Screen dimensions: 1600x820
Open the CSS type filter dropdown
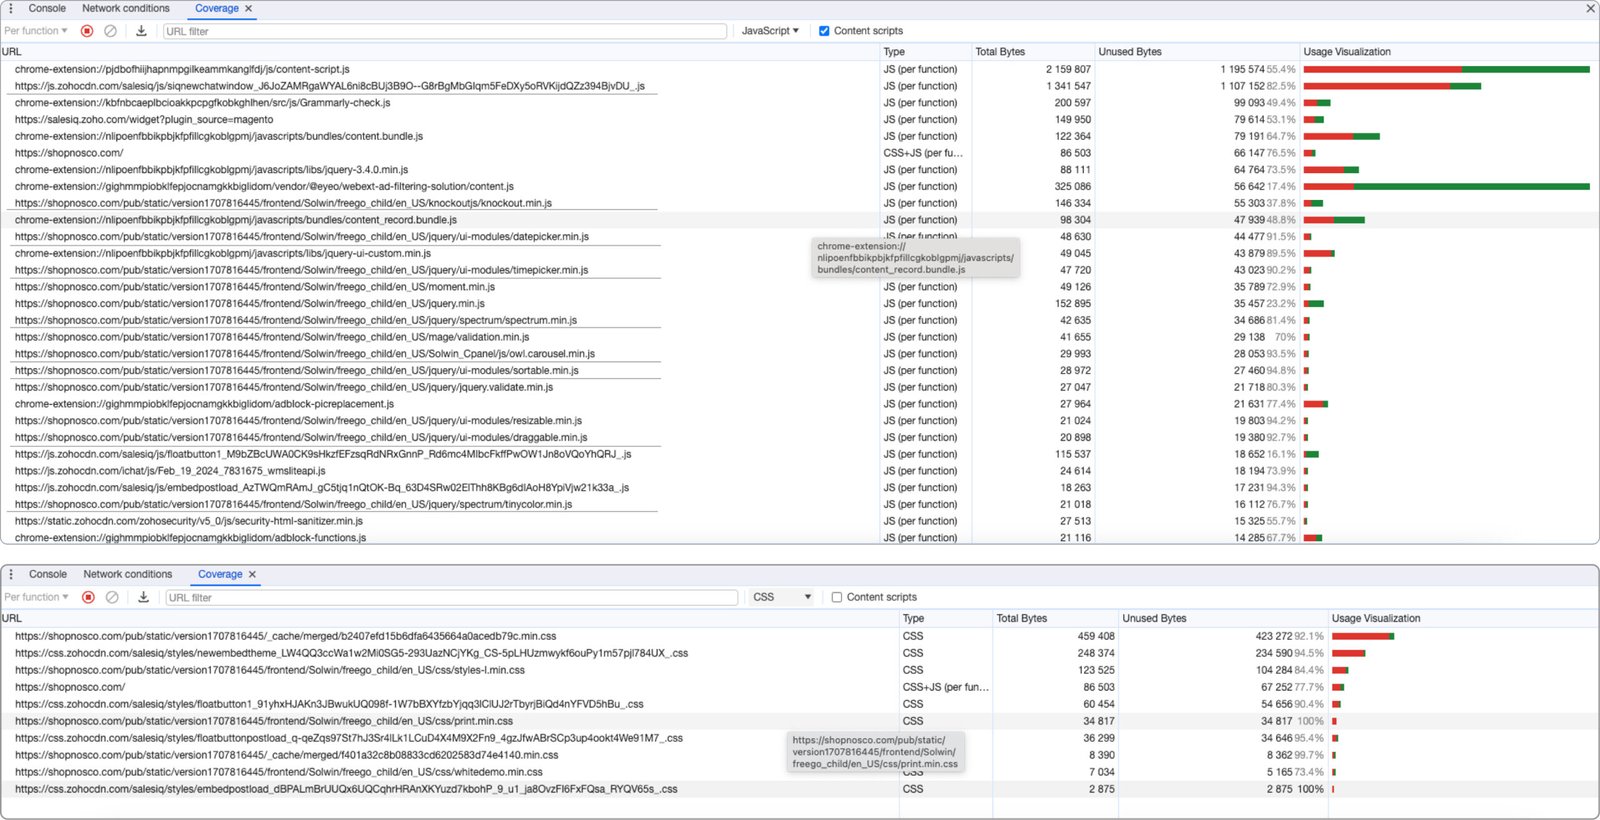[782, 597]
